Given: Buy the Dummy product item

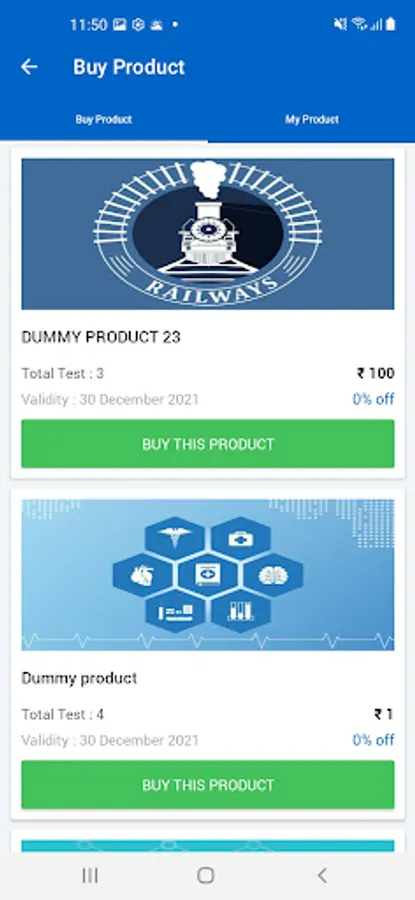Looking at the screenshot, I should (x=208, y=785).
